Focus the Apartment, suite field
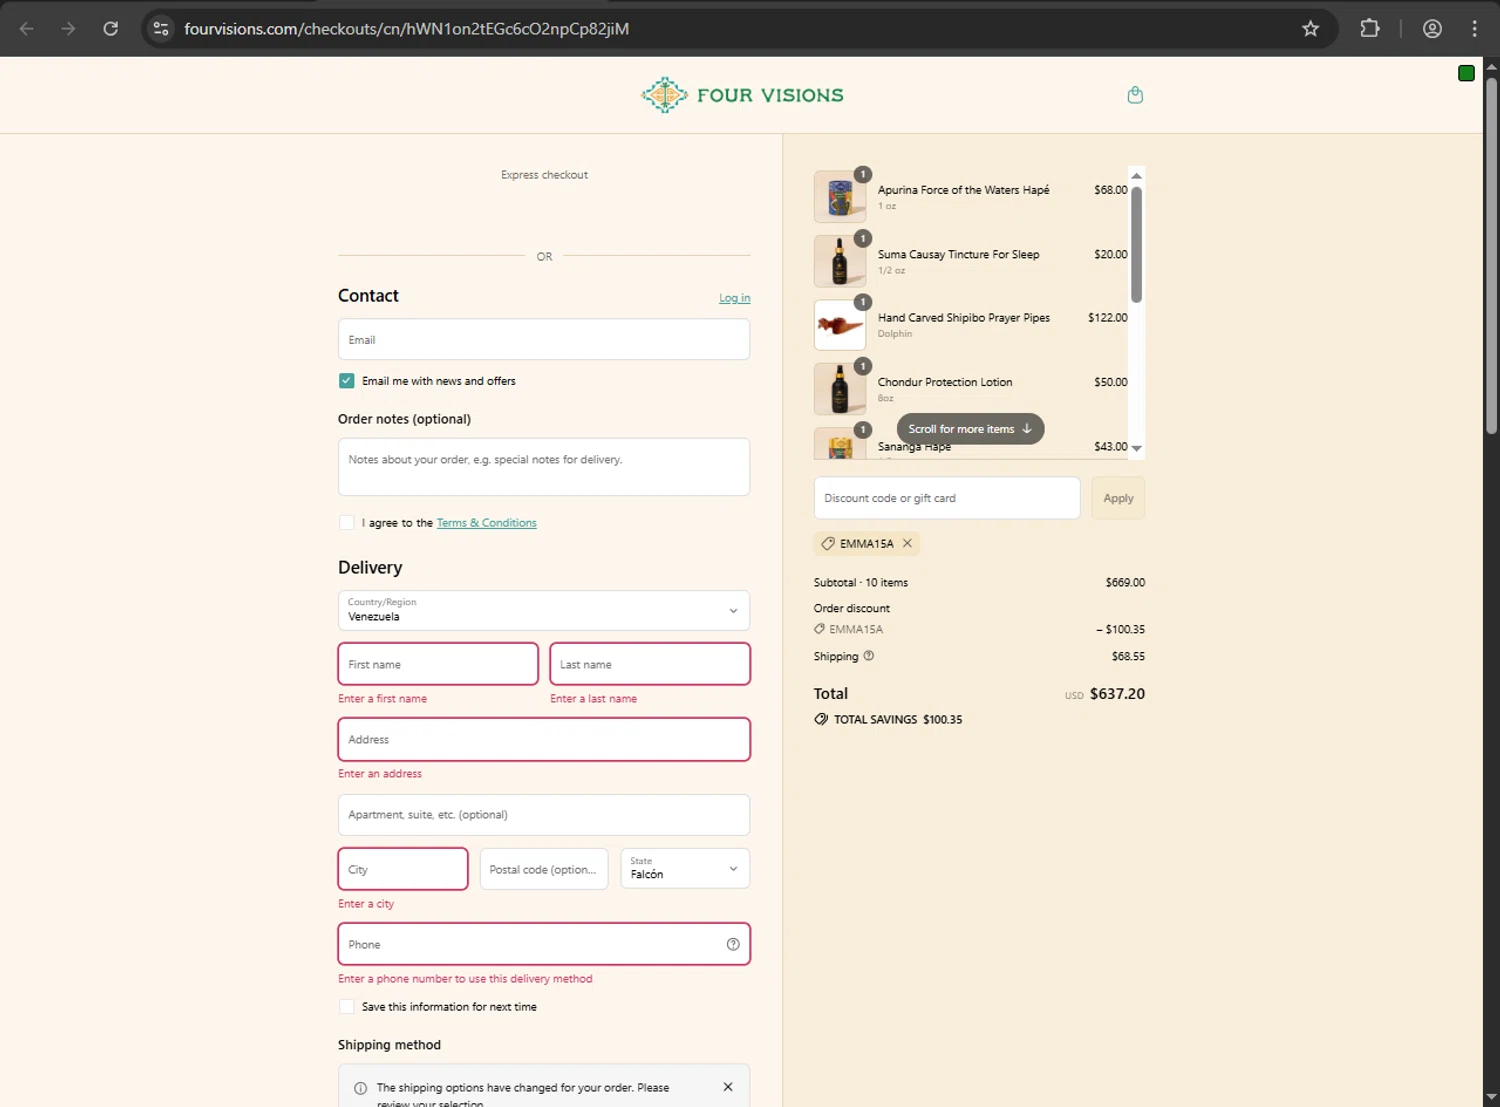Viewport: 1500px width, 1107px height. [x=544, y=815]
